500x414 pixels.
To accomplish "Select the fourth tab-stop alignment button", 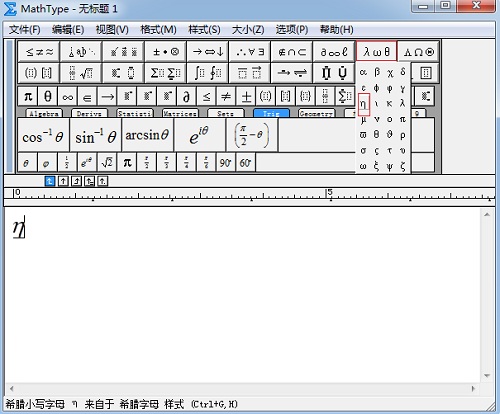I will tap(89, 181).
